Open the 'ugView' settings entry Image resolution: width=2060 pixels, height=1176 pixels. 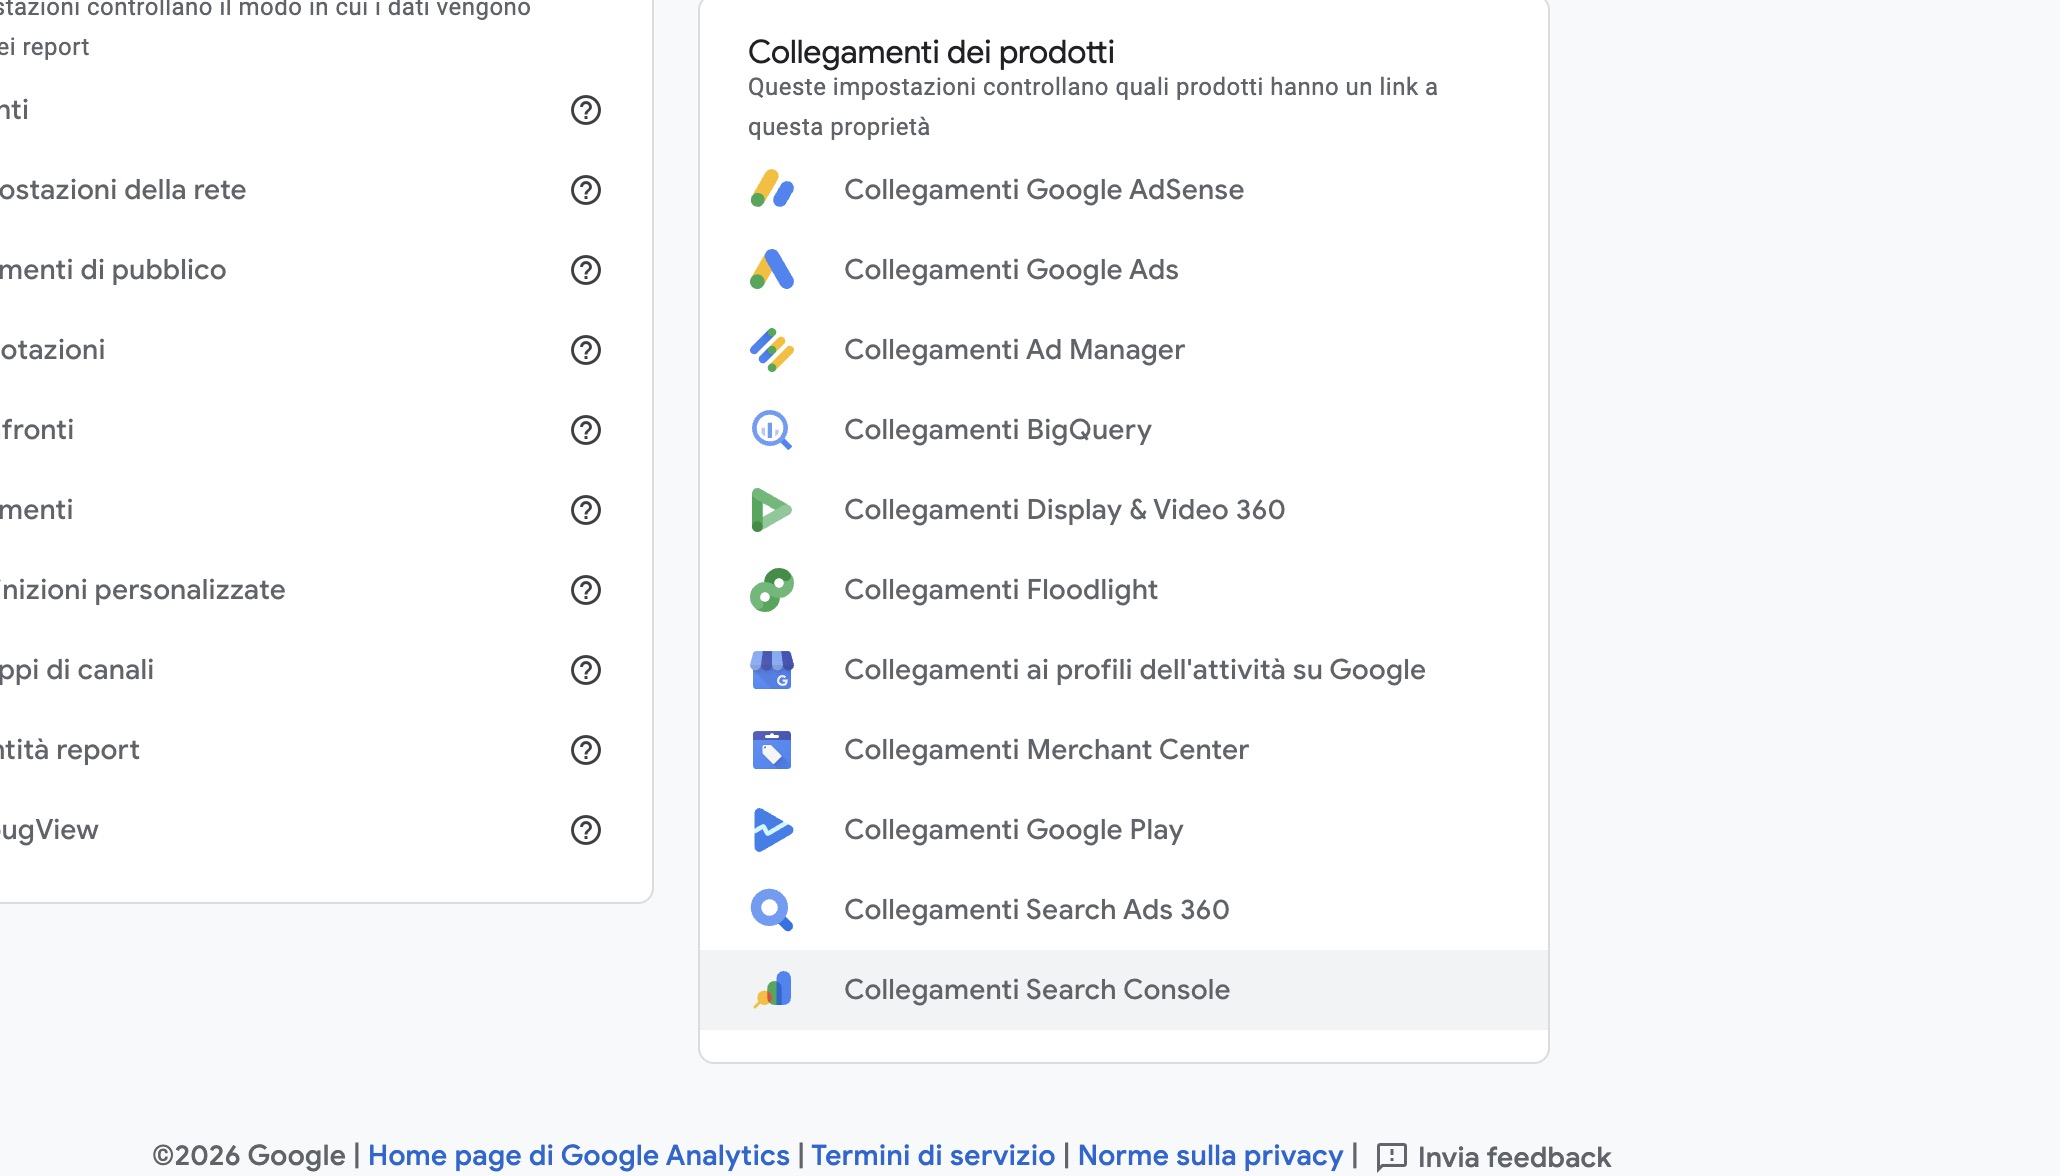(49, 830)
